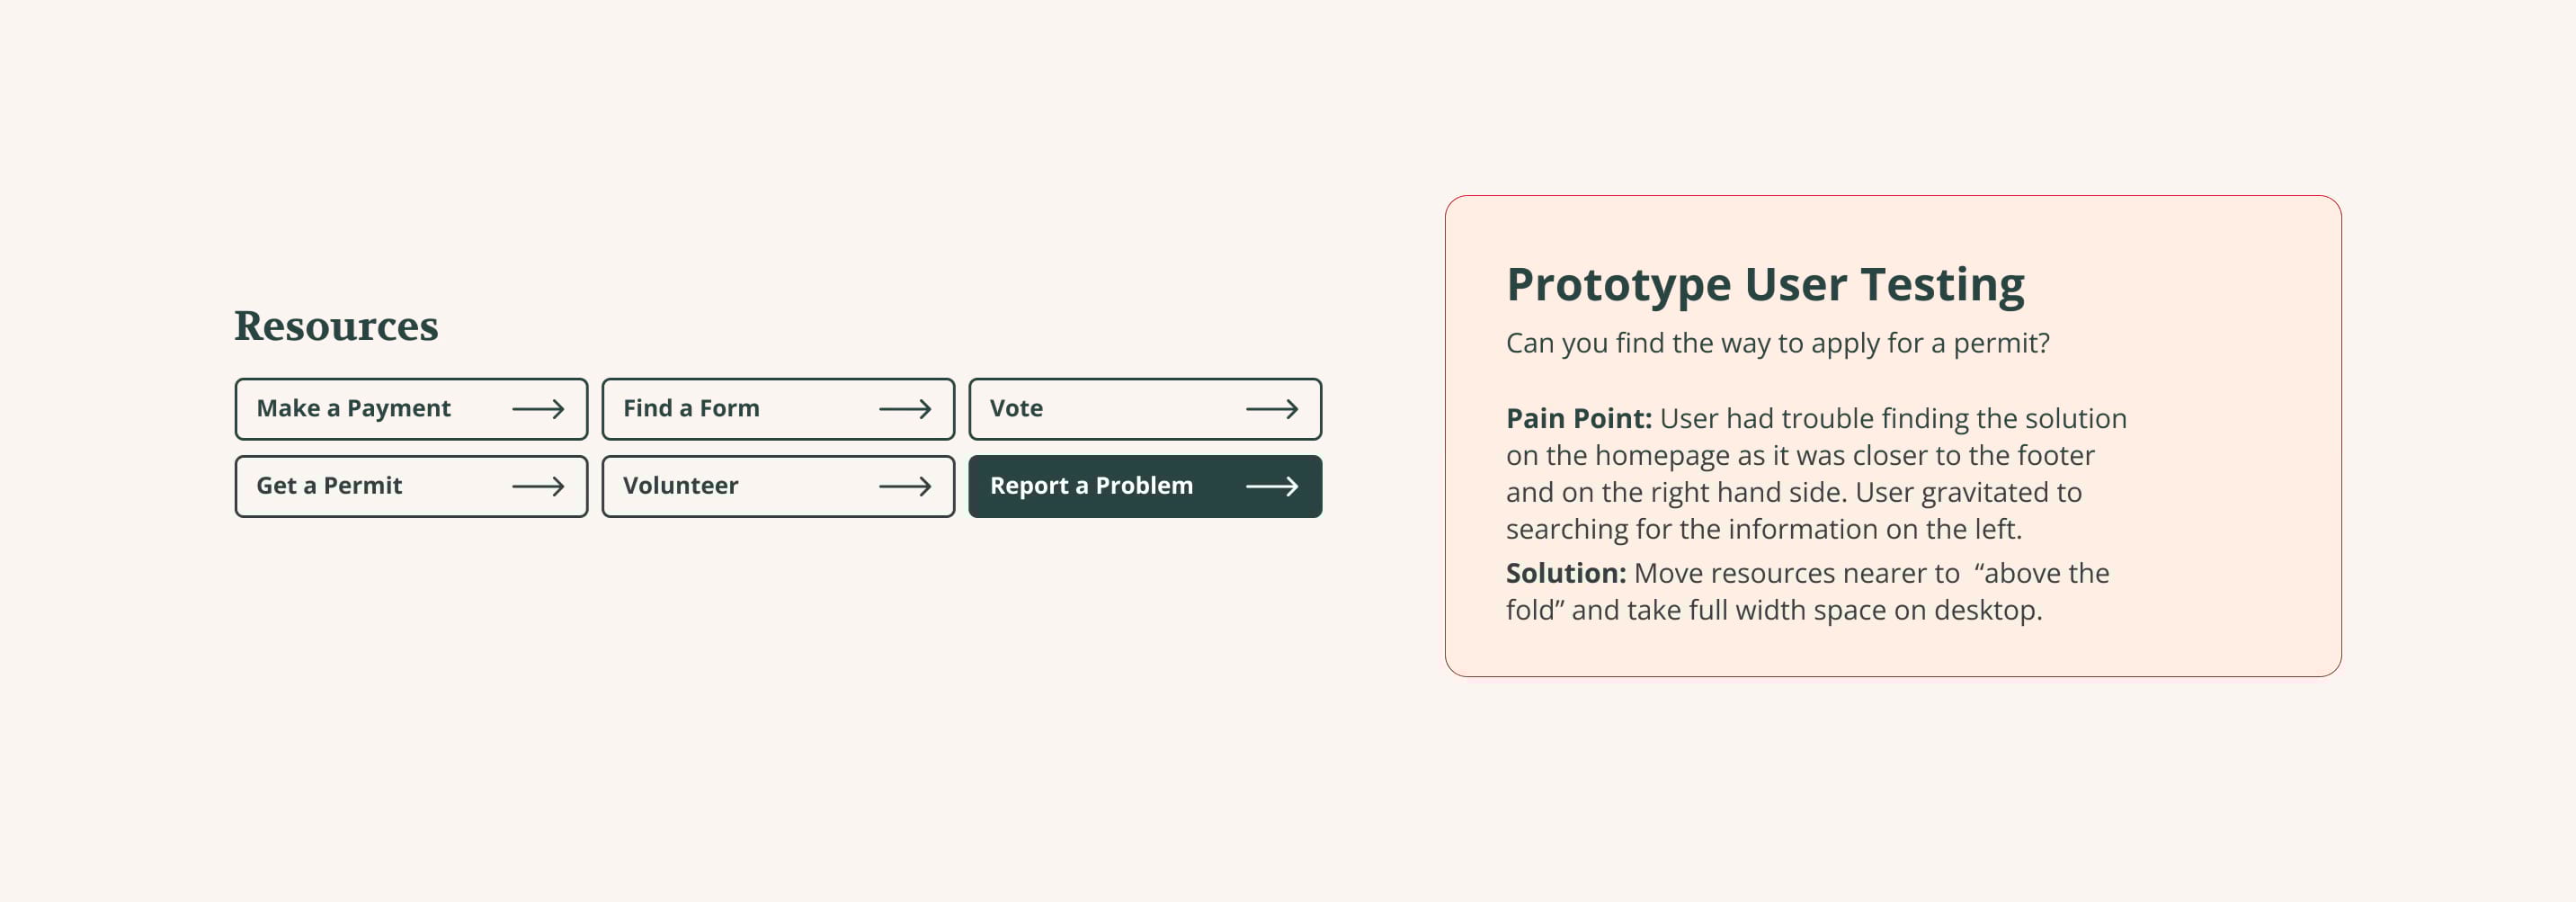Click the white arrow on Report a Problem

pyautogui.click(x=1272, y=487)
